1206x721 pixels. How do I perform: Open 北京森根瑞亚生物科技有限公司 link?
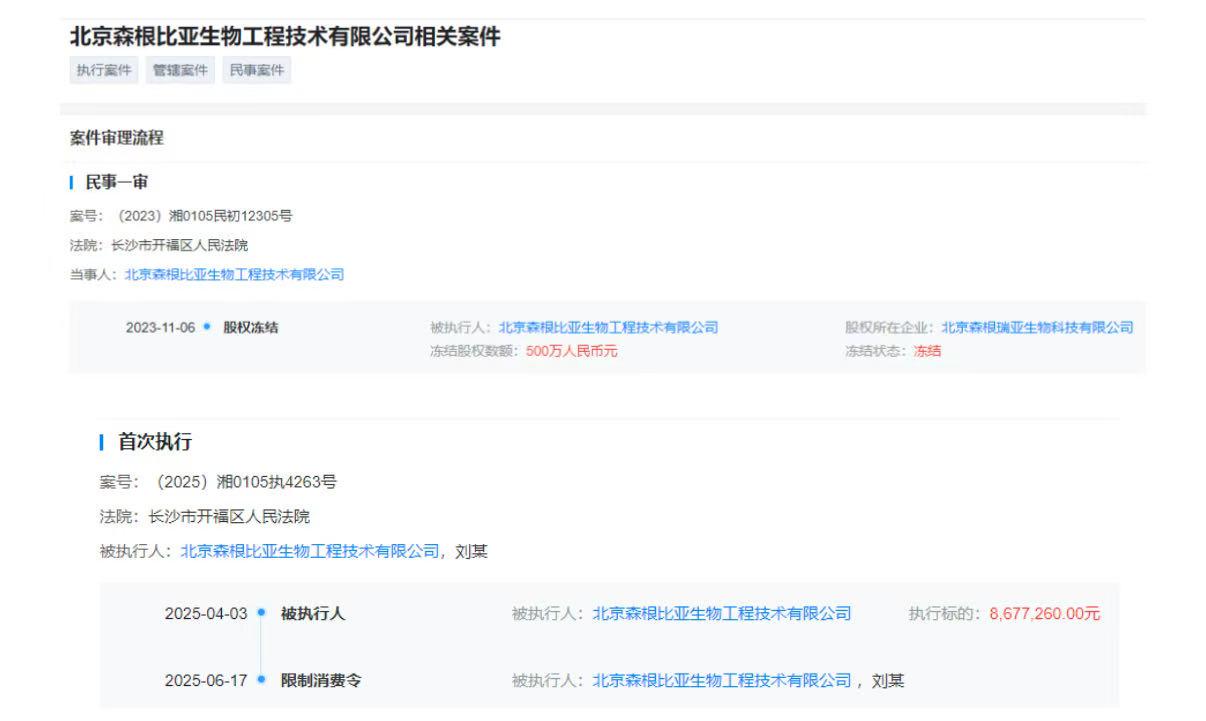point(1037,327)
